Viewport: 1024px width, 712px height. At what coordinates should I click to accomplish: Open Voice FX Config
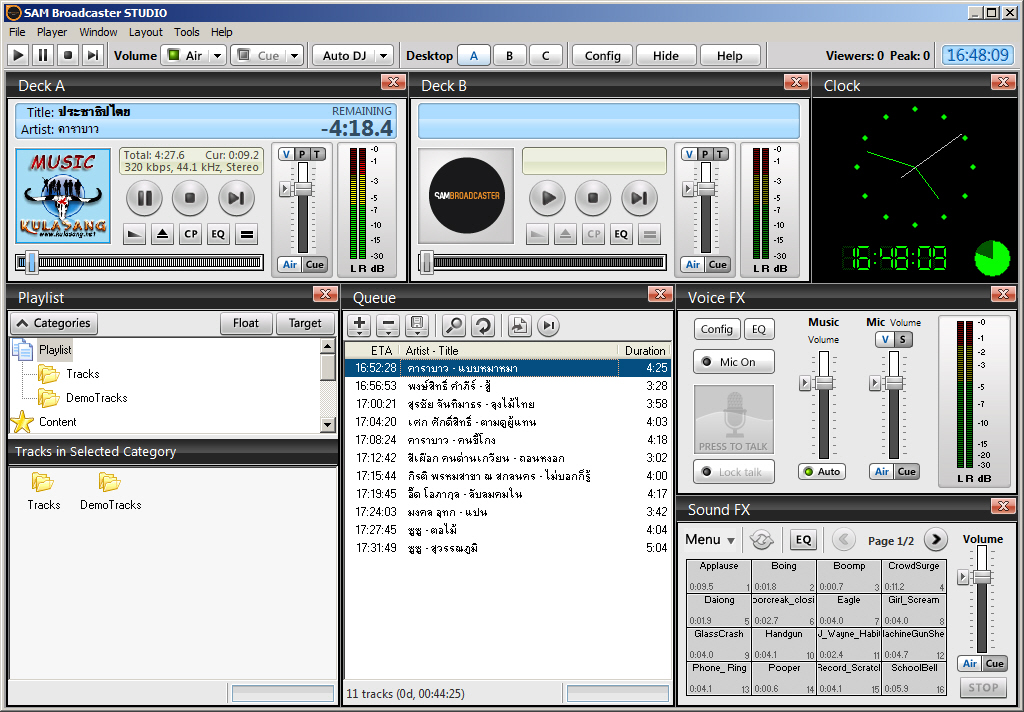pos(716,329)
